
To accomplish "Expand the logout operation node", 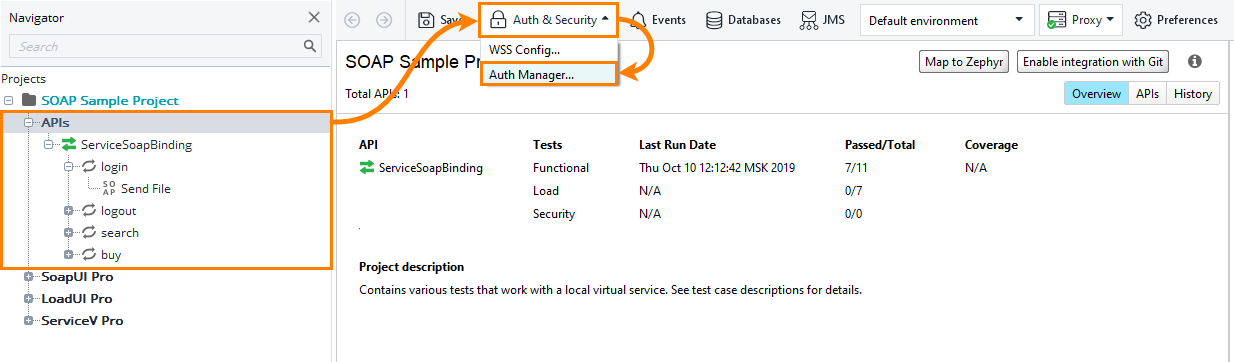I will pos(68,211).
